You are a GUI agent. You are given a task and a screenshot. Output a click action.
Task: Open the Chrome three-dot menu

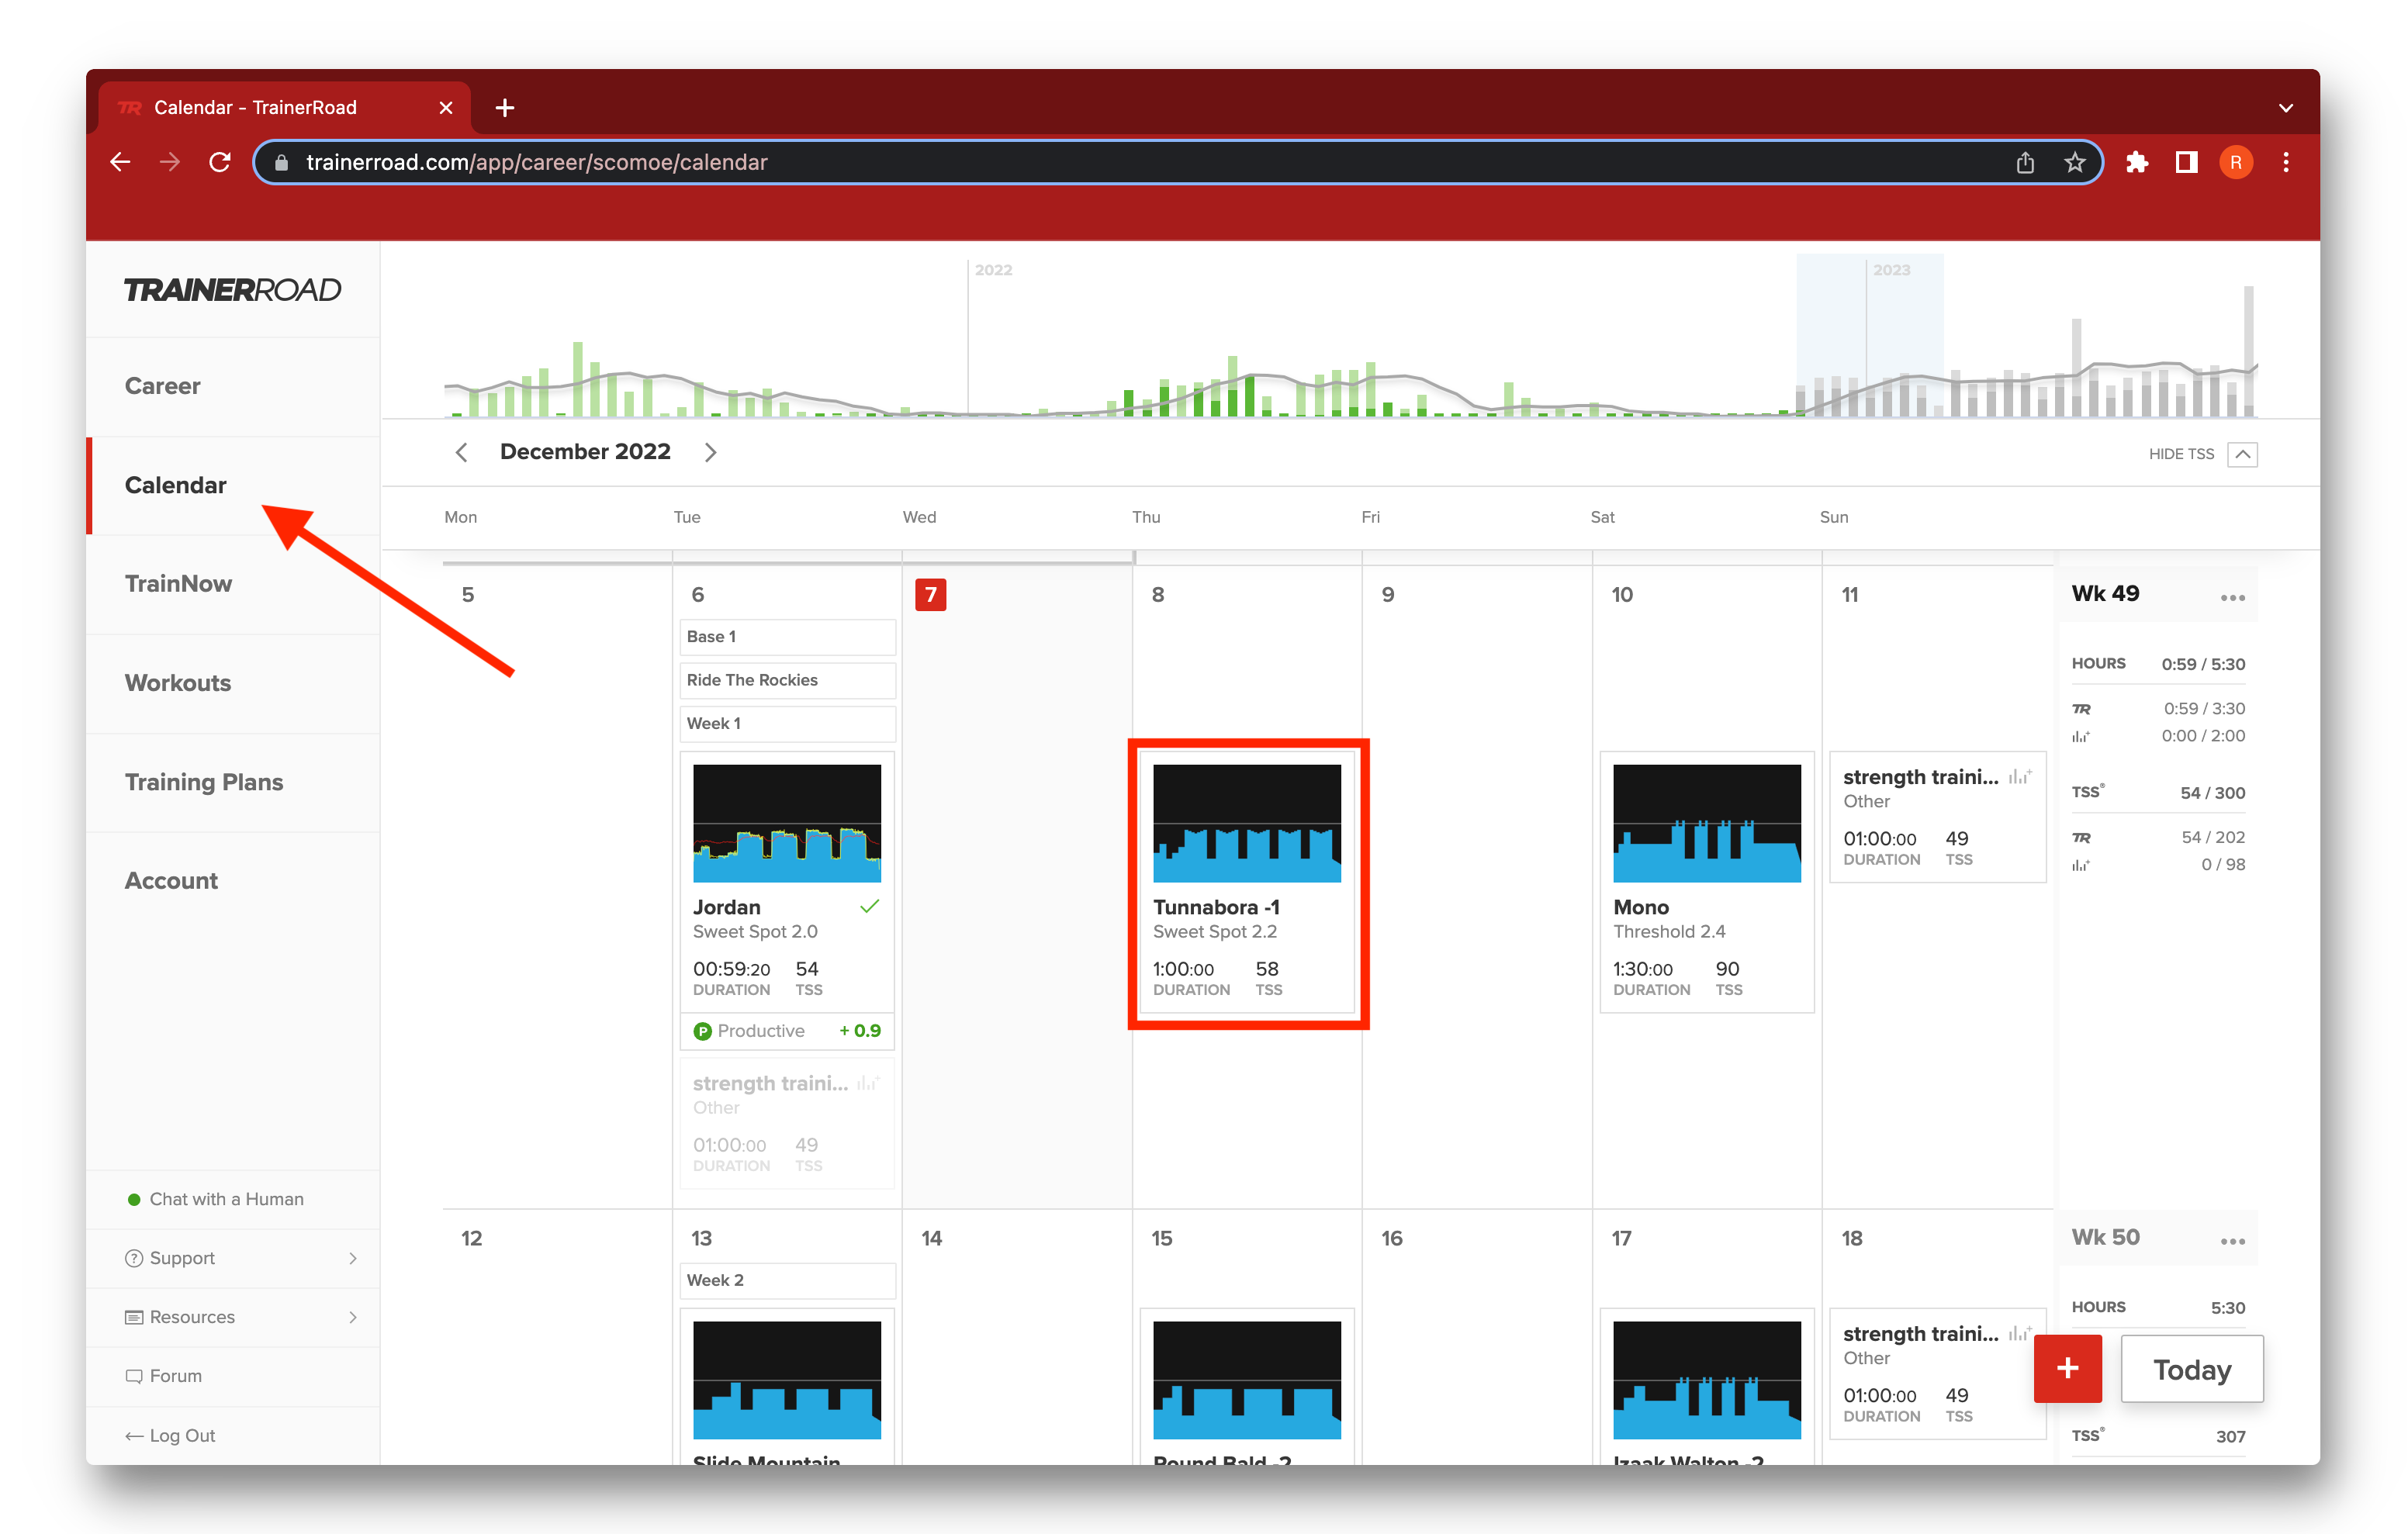tap(2286, 162)
